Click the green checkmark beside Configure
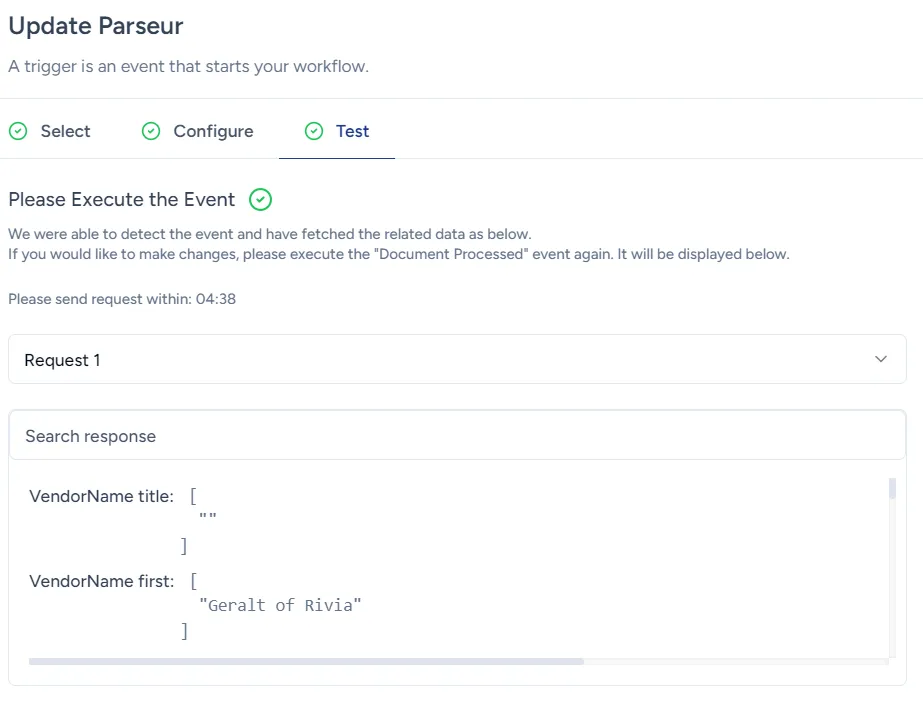The width and height of the screenshot is (923, 702). 151,131
